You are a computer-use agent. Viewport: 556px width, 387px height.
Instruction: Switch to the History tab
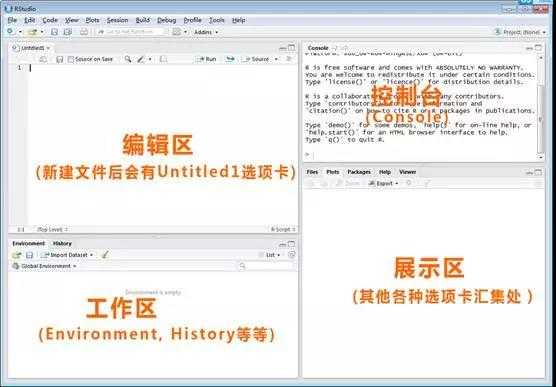62,243
